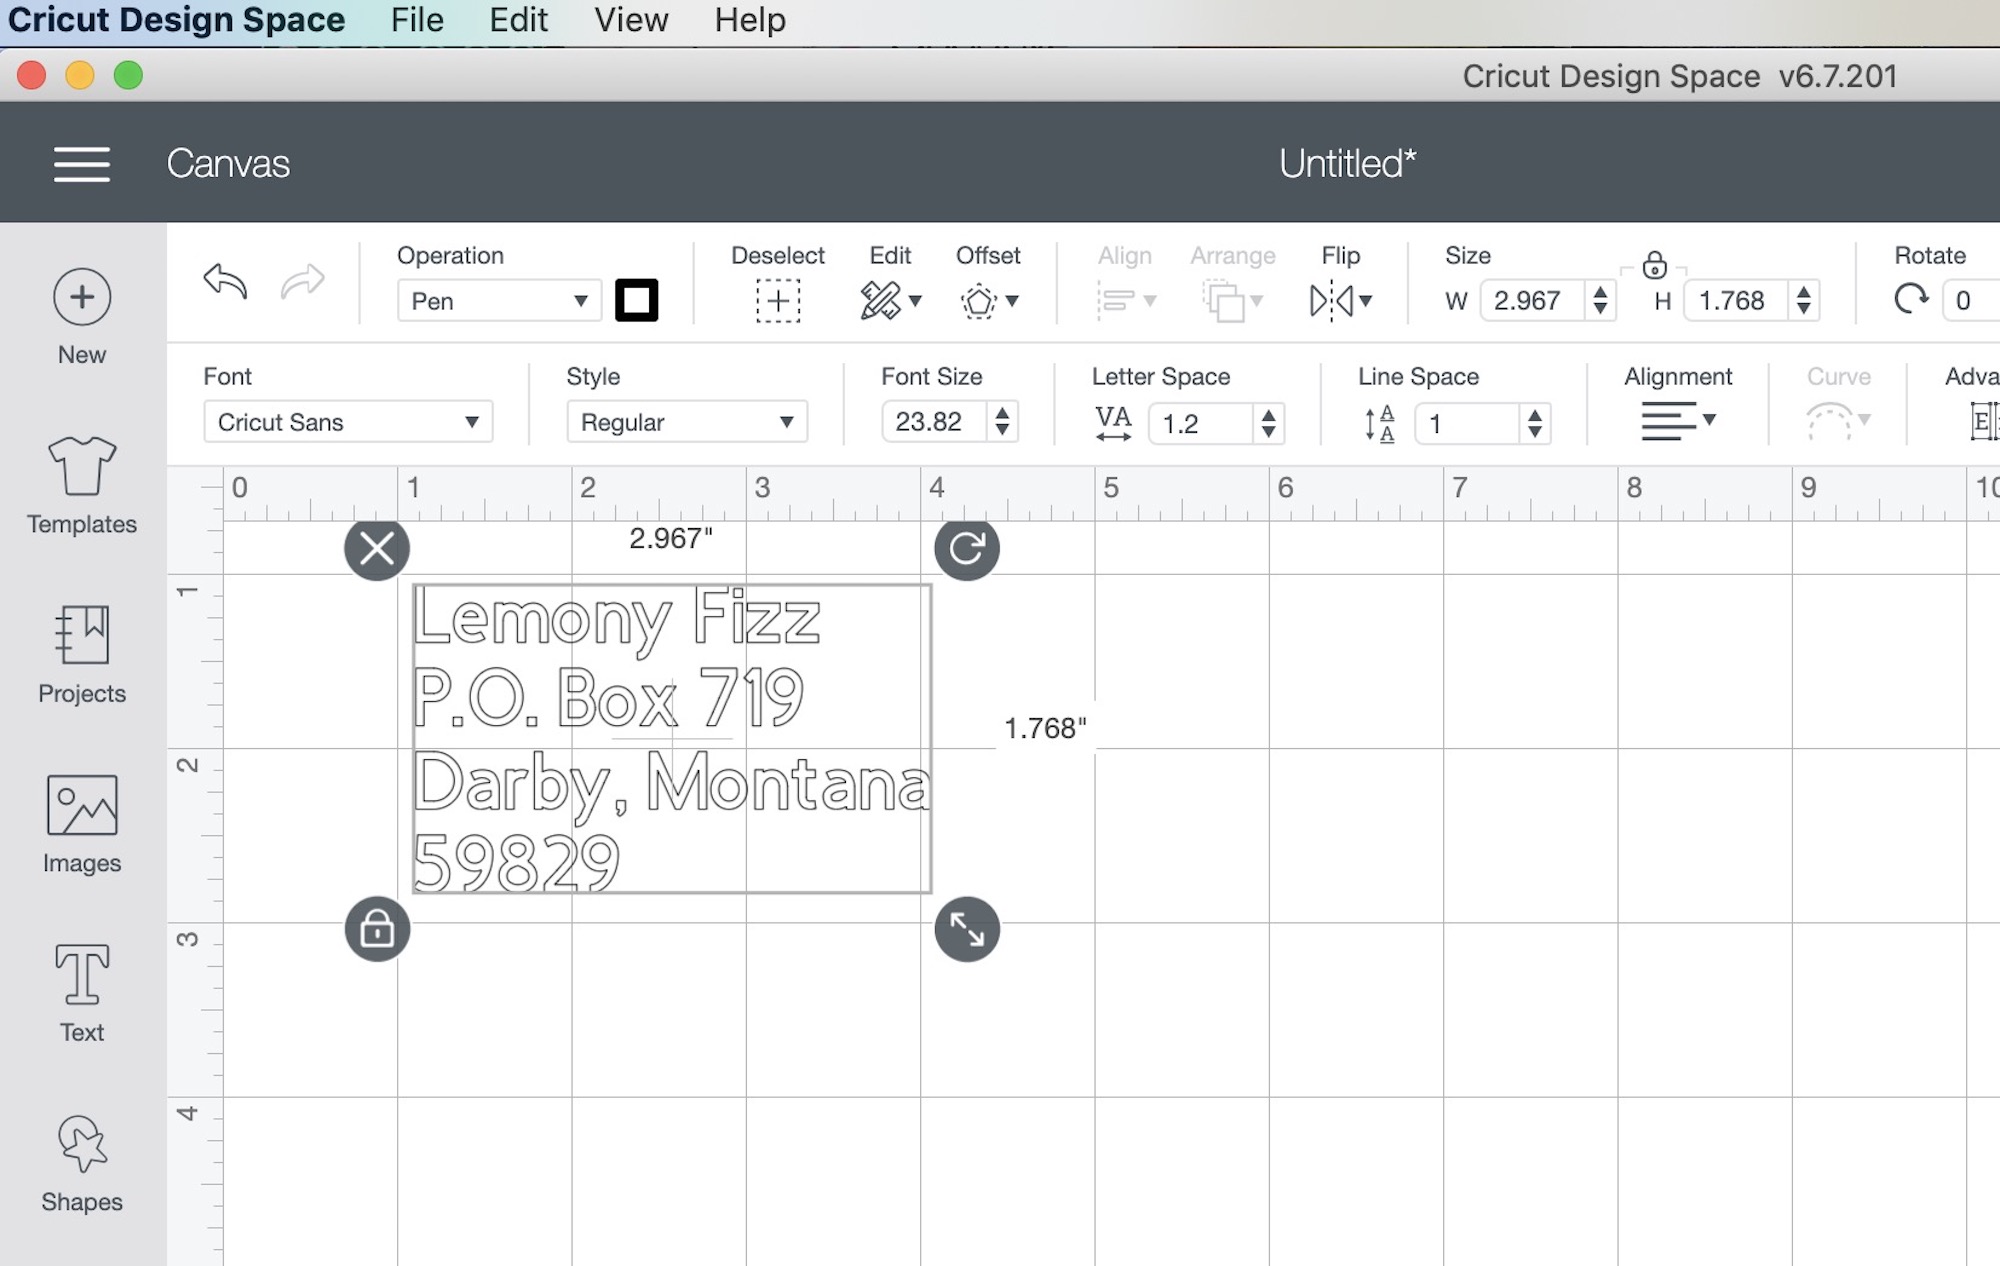Open the Regular style dropdown
The height and width of the screenshot is (1266, 2000).
pos(687,422)
